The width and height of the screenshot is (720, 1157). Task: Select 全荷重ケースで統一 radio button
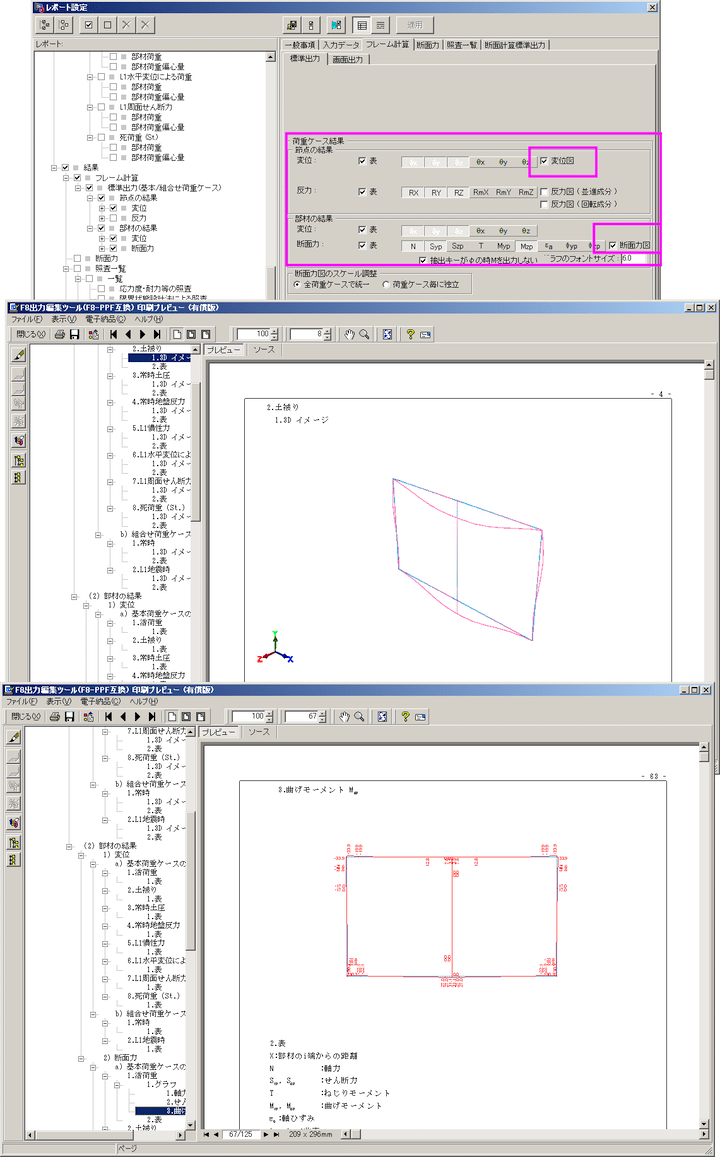tap(297, 284)
